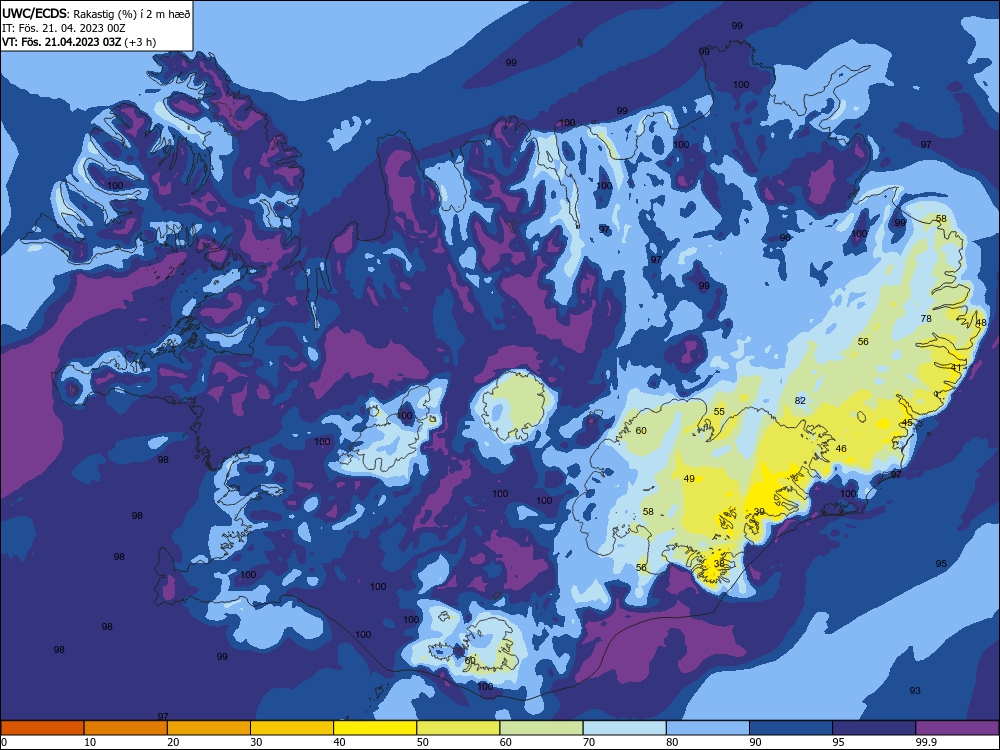Click the humidity value '96' on the map
Image resolution: width=1000 pixels, height=750 pixels.
click(x=785, y=237)
